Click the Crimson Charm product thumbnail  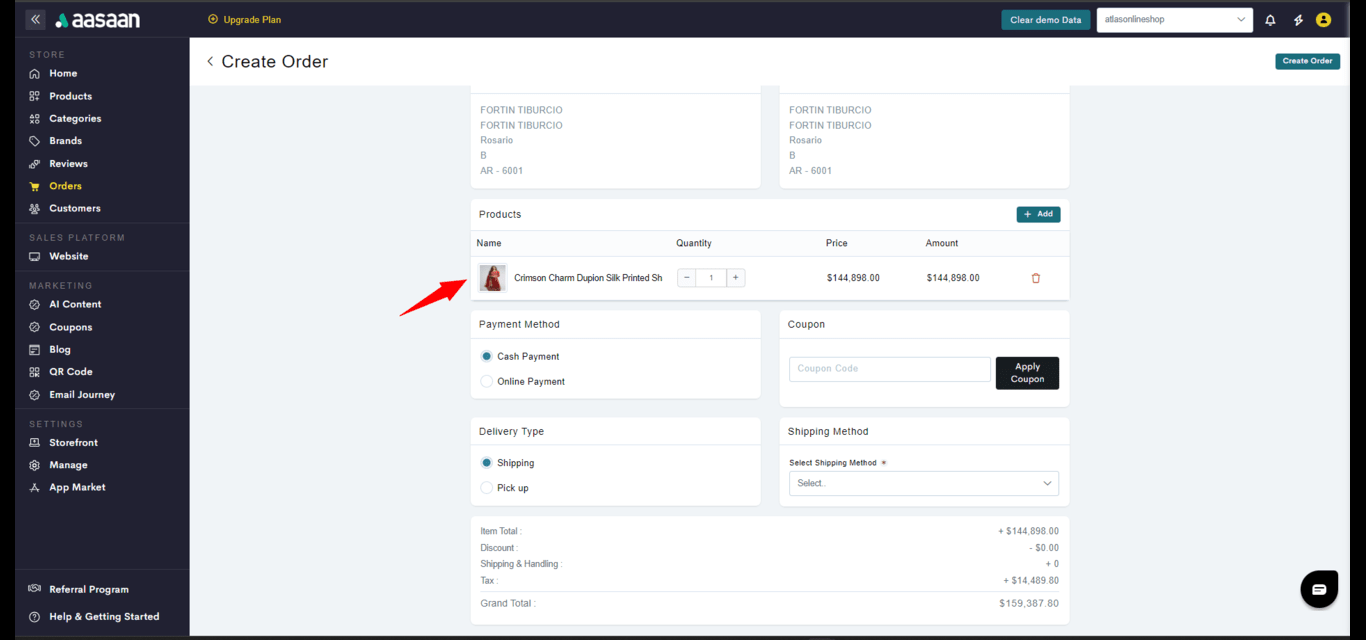[492, 278]
